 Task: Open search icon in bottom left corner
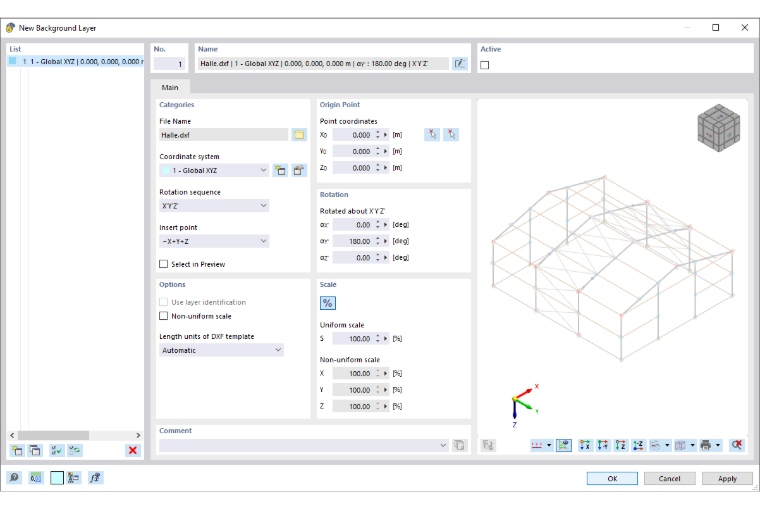click(14, 478)
